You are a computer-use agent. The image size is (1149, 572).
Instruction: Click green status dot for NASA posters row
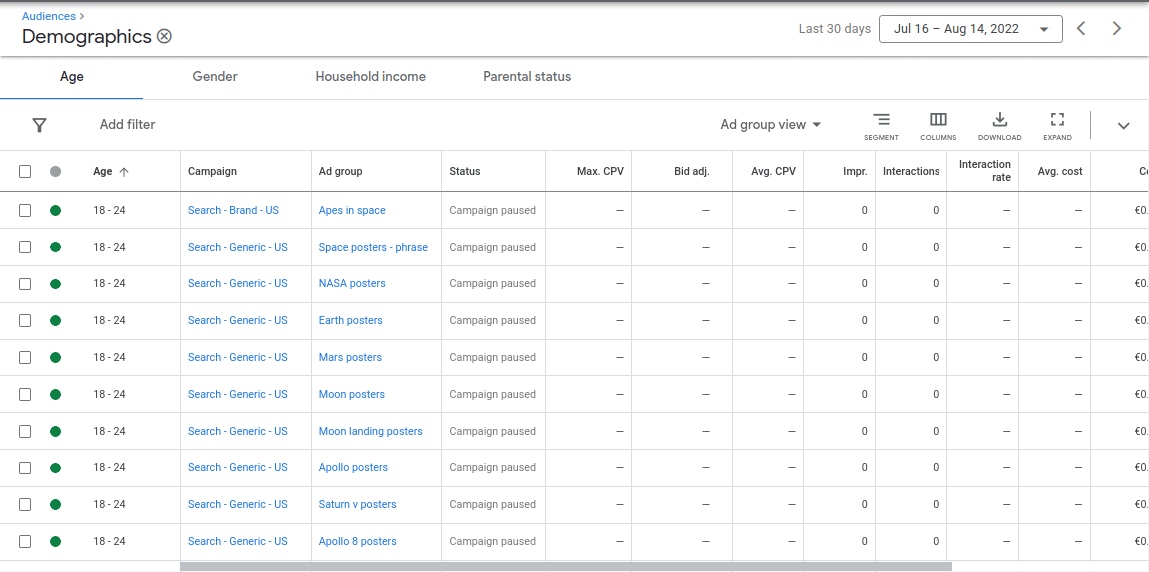click(x=56, y=283)
